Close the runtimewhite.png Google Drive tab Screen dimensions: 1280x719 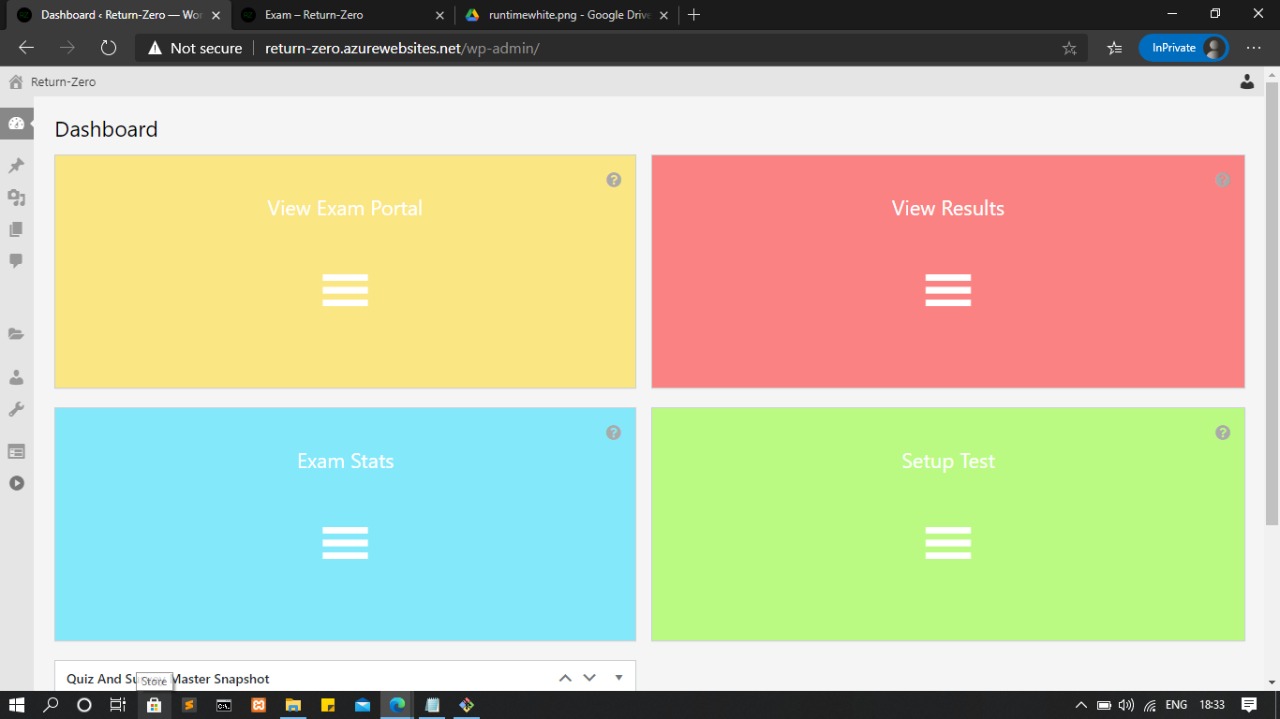[x=663, y=15]
